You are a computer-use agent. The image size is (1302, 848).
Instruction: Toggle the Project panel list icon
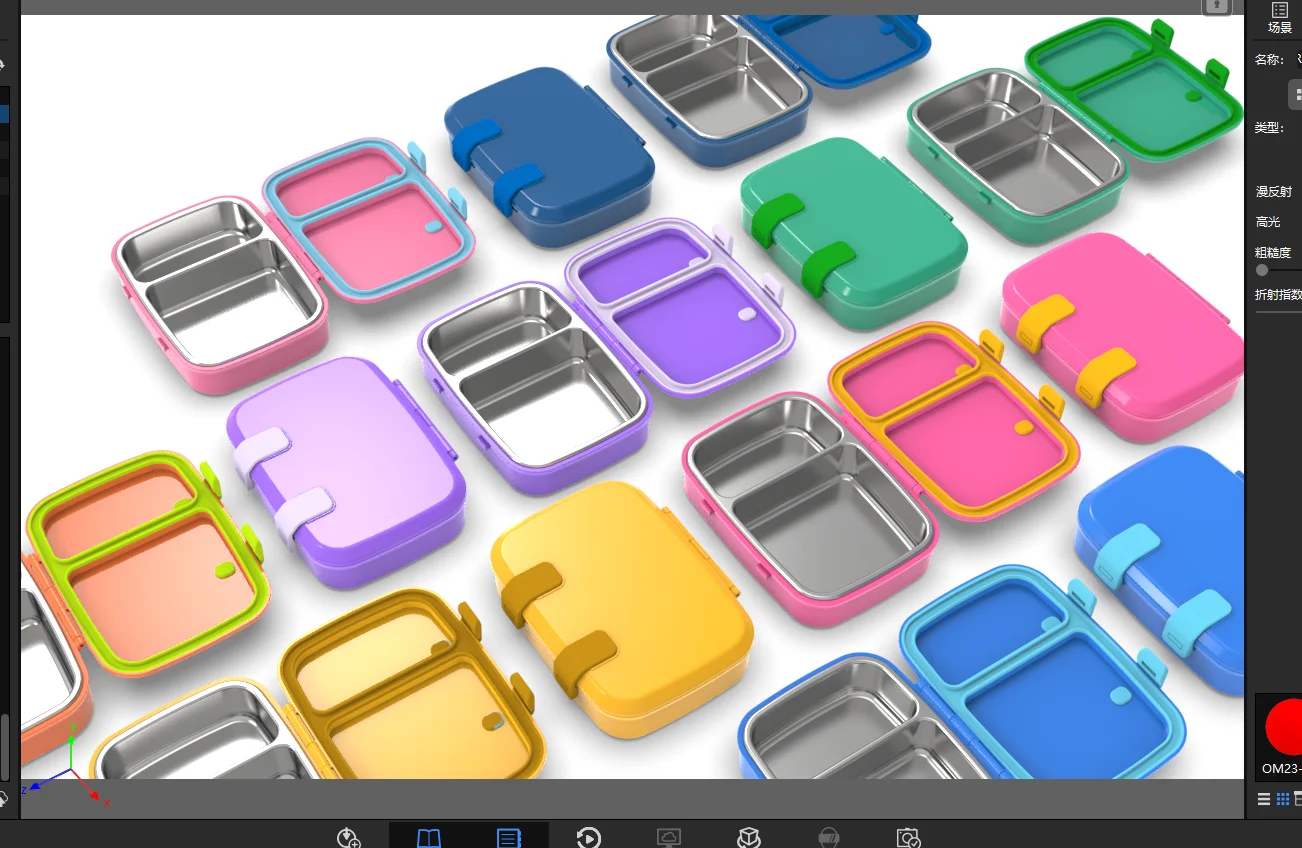coord(508,838)
